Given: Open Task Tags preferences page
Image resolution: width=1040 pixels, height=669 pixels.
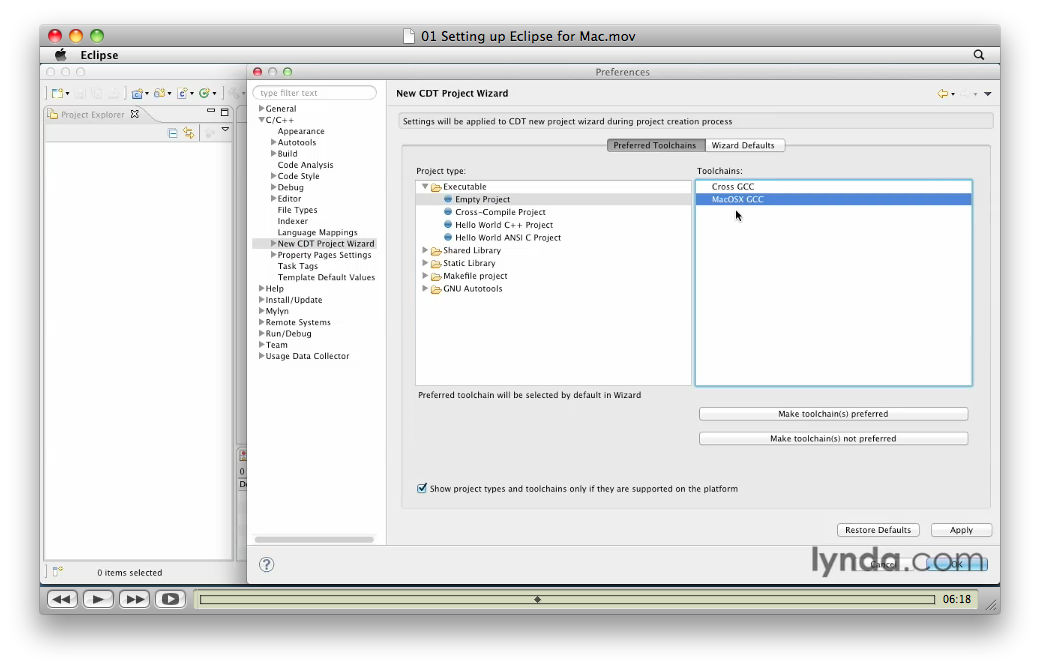Looking at the screenshot, I should (x=297, y=267).
